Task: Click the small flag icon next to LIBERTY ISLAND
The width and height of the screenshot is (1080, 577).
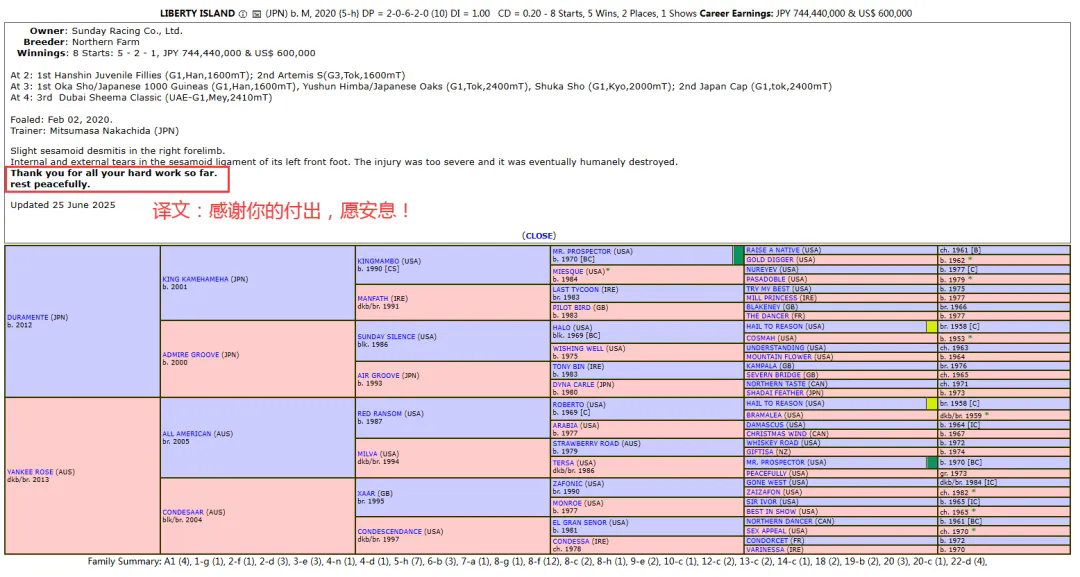Action: (256, 13)
